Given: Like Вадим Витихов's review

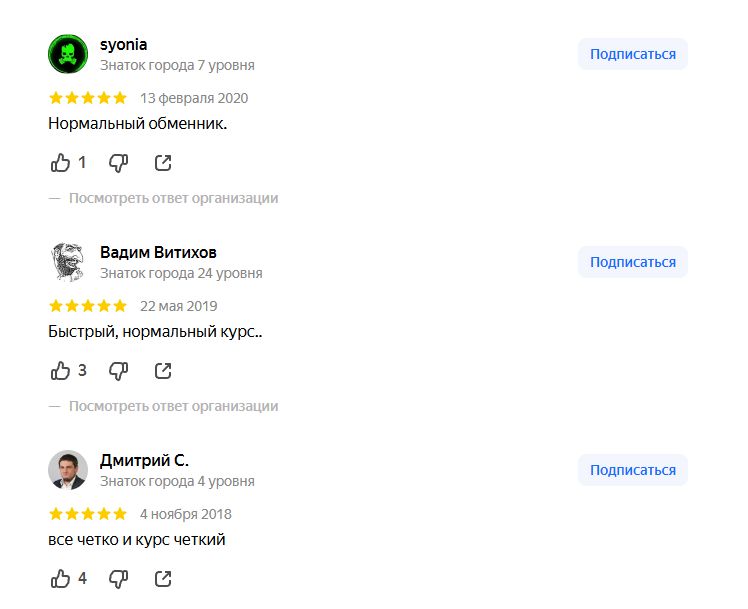Looking at the screenshot, I should [x=61, y=370].
